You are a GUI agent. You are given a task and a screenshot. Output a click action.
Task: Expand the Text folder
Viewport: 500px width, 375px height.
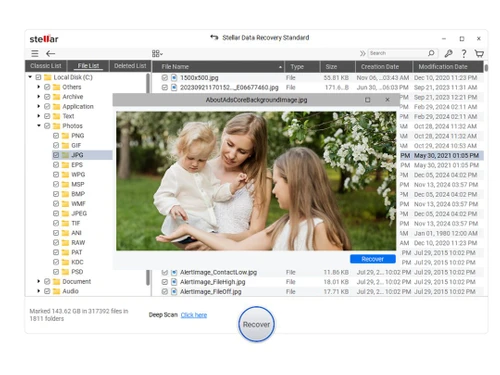pos(39,116)
